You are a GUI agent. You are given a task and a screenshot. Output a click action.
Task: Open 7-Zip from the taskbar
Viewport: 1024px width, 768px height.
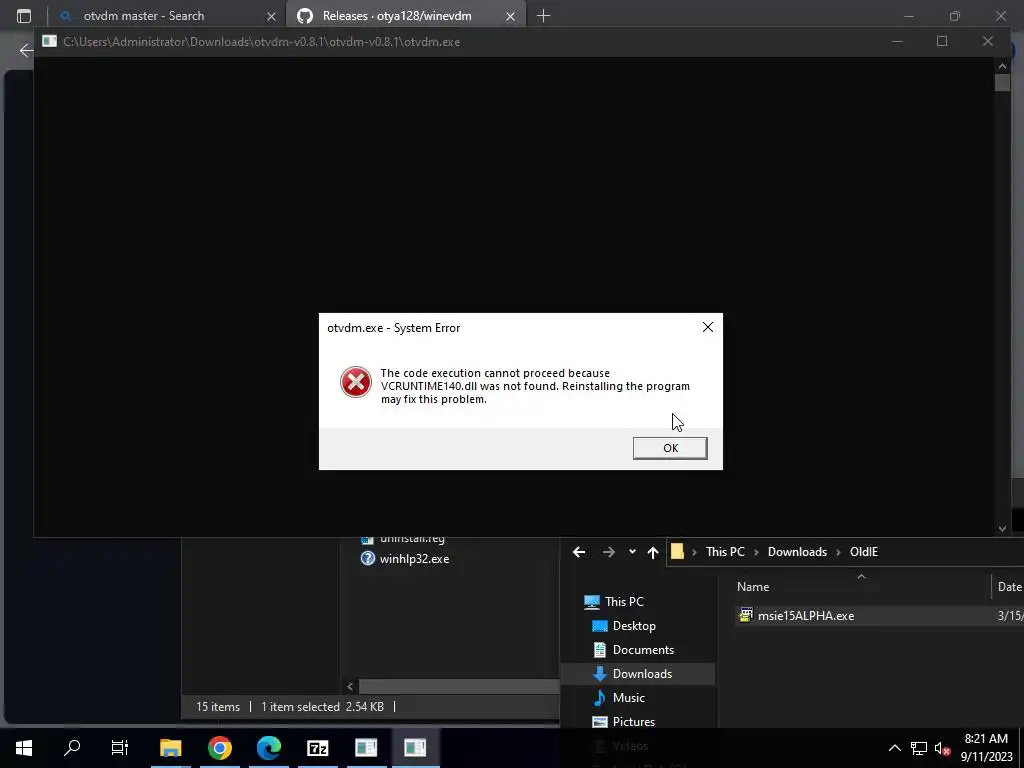click(x=317, y=748)
